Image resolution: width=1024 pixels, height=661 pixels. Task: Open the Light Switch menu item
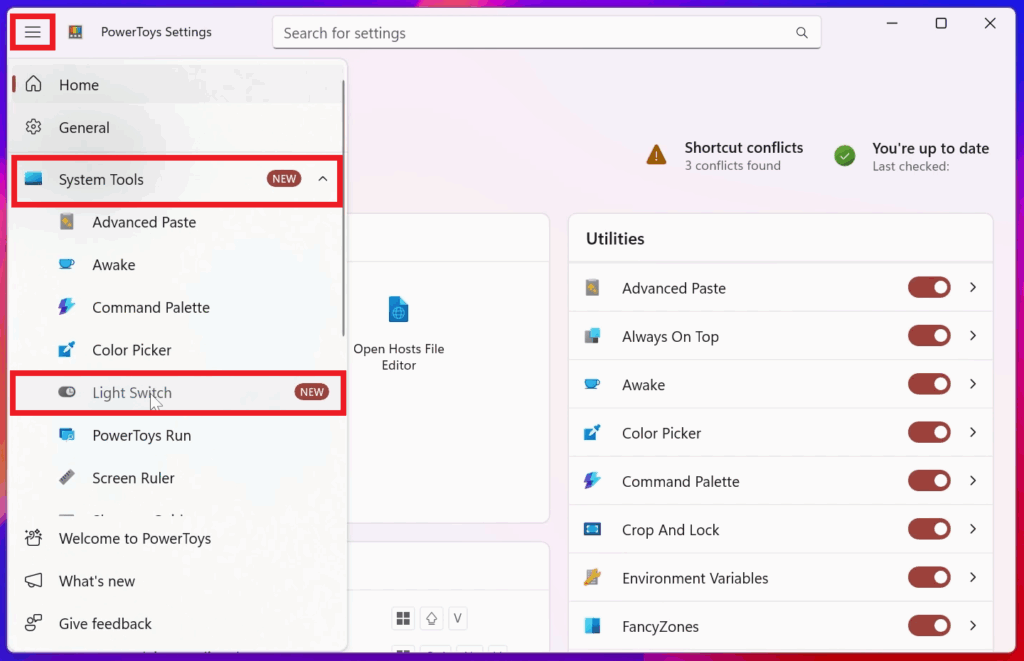(x=132, y=393)
